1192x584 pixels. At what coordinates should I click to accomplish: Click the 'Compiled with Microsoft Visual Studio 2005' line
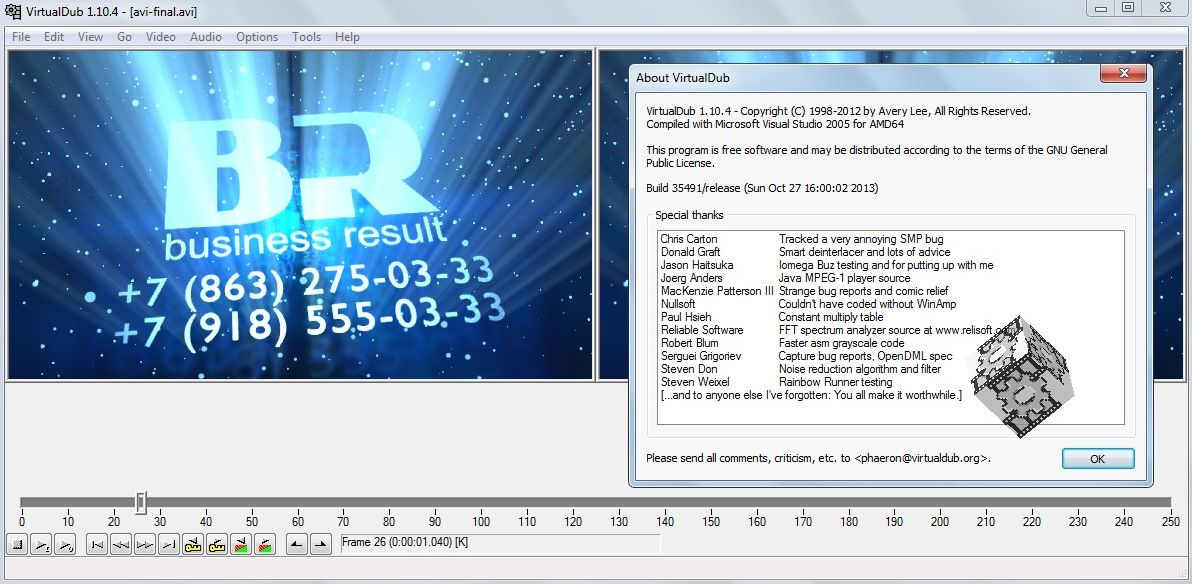[x=775, y=124]
